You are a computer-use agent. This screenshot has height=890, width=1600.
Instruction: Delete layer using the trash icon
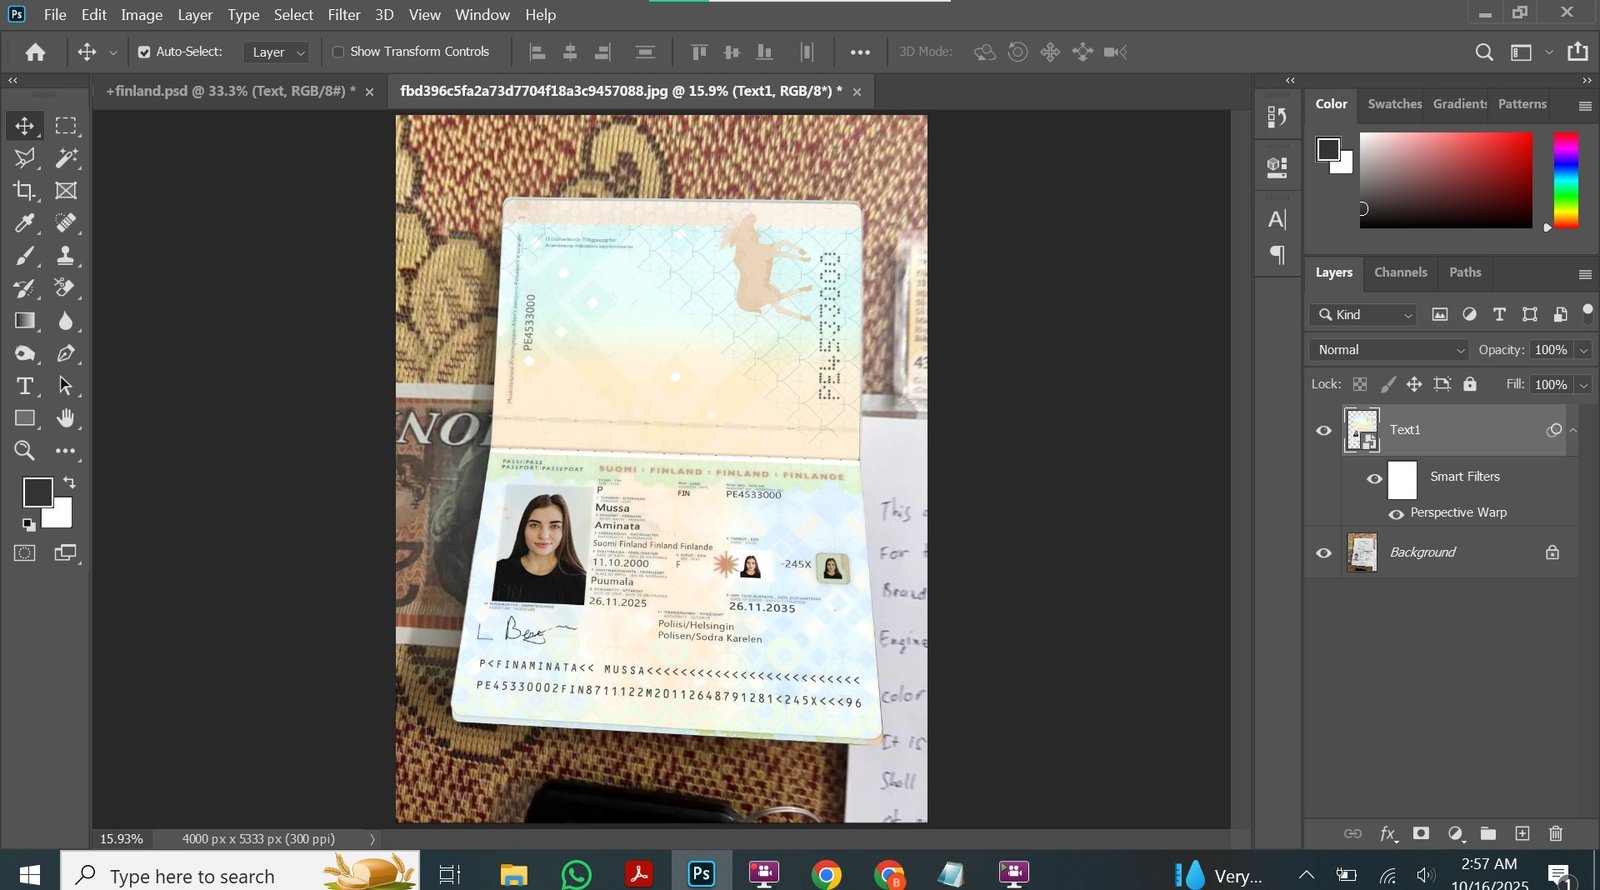1555,833
